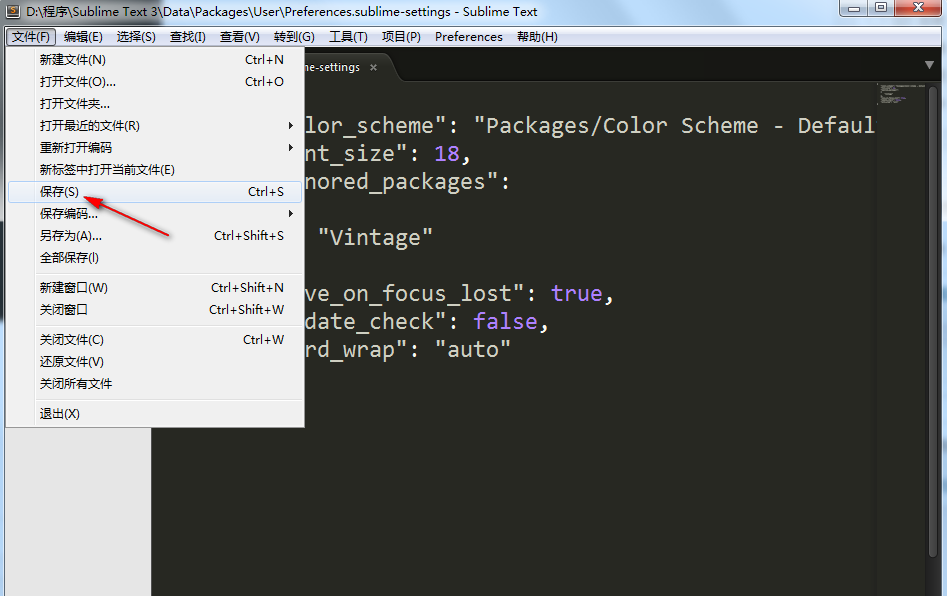Image resolution: width=947 pixels, height=596 pixels.
Task: Maximize the Sublime Text window
Action: [x=881, y=8]
